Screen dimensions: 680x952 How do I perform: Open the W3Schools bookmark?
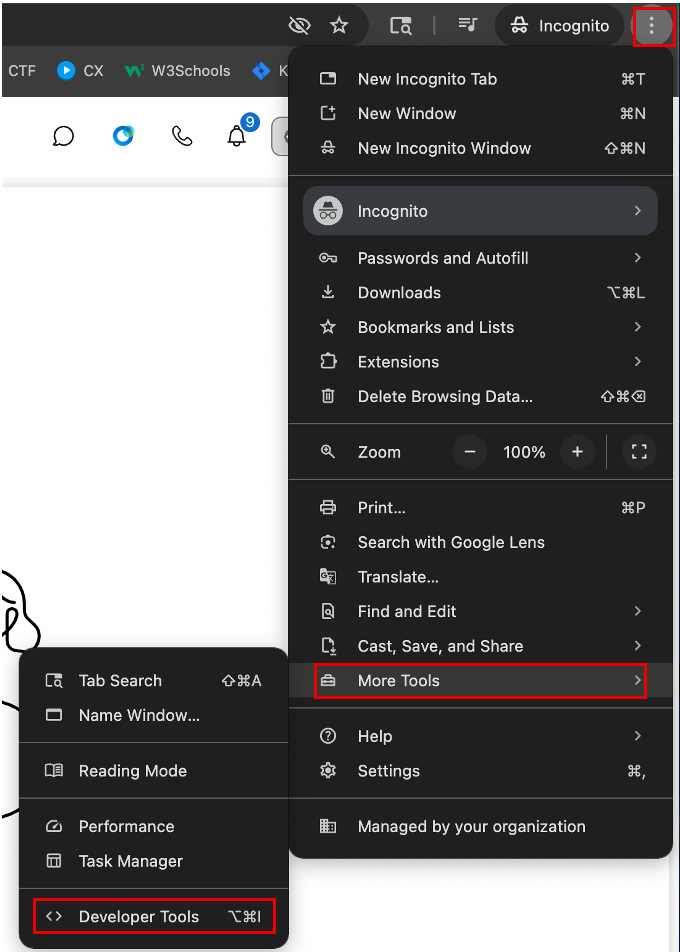(178, 71)
